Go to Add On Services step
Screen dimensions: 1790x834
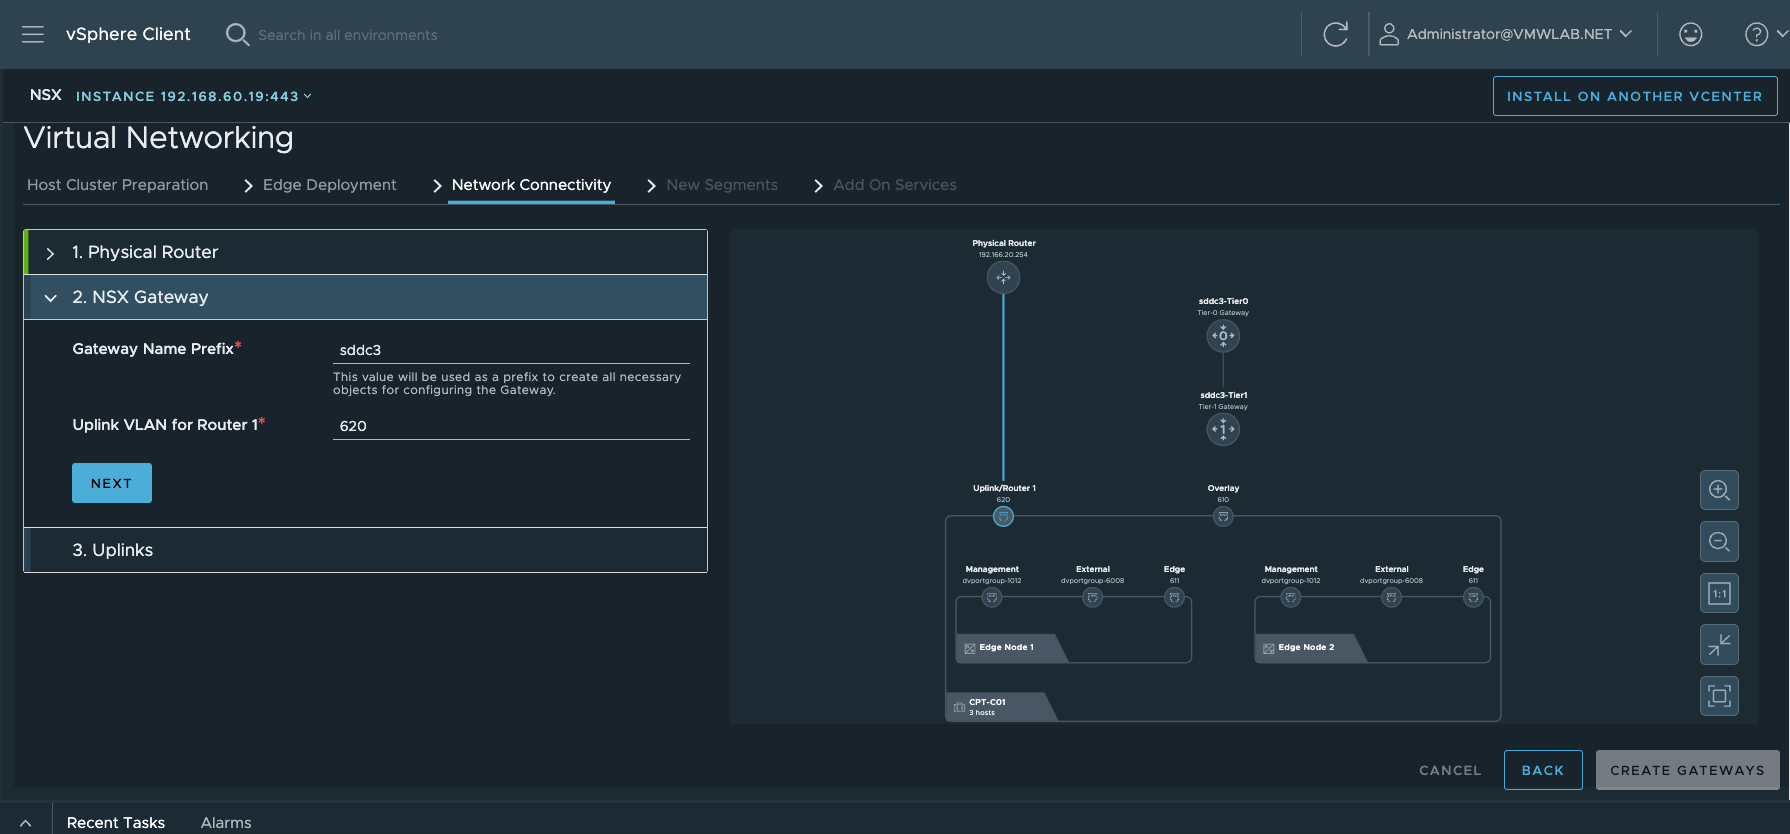pyautogui.click(x=895, y=185)
